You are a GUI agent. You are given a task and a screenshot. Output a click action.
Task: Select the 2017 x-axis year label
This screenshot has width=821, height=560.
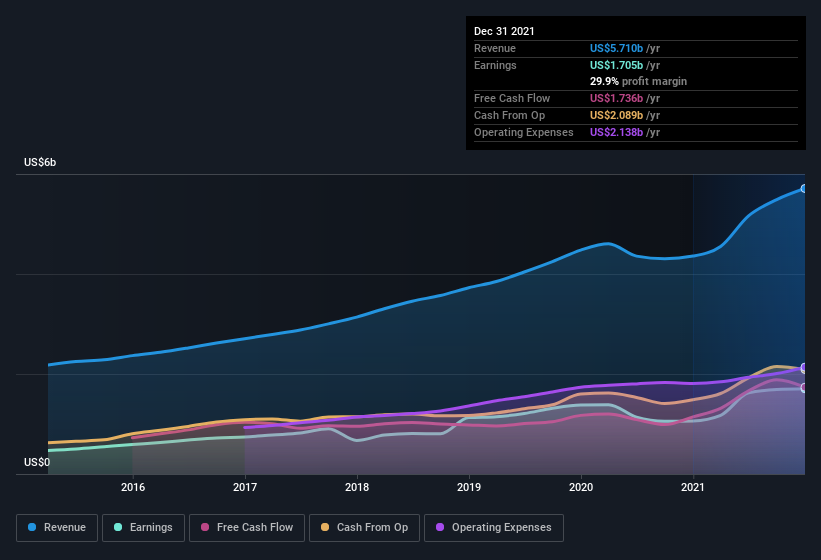(x=245, y=487)
